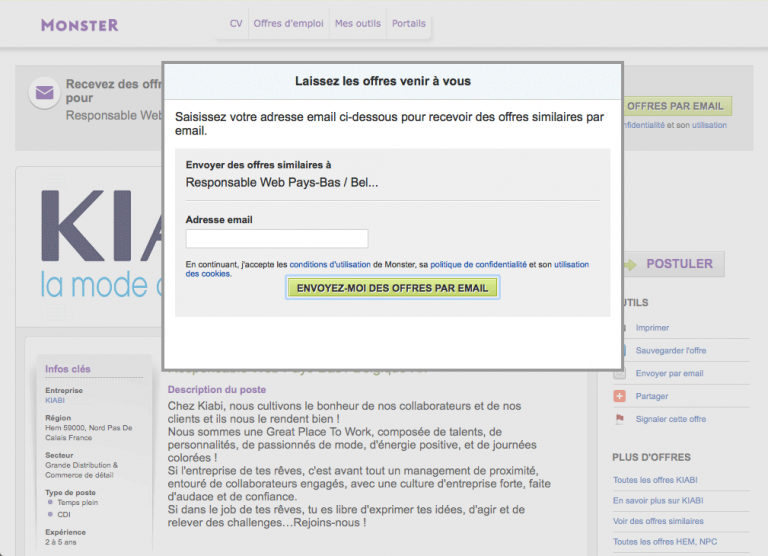Click the KIABI la mode logo image

coord(101,243)
